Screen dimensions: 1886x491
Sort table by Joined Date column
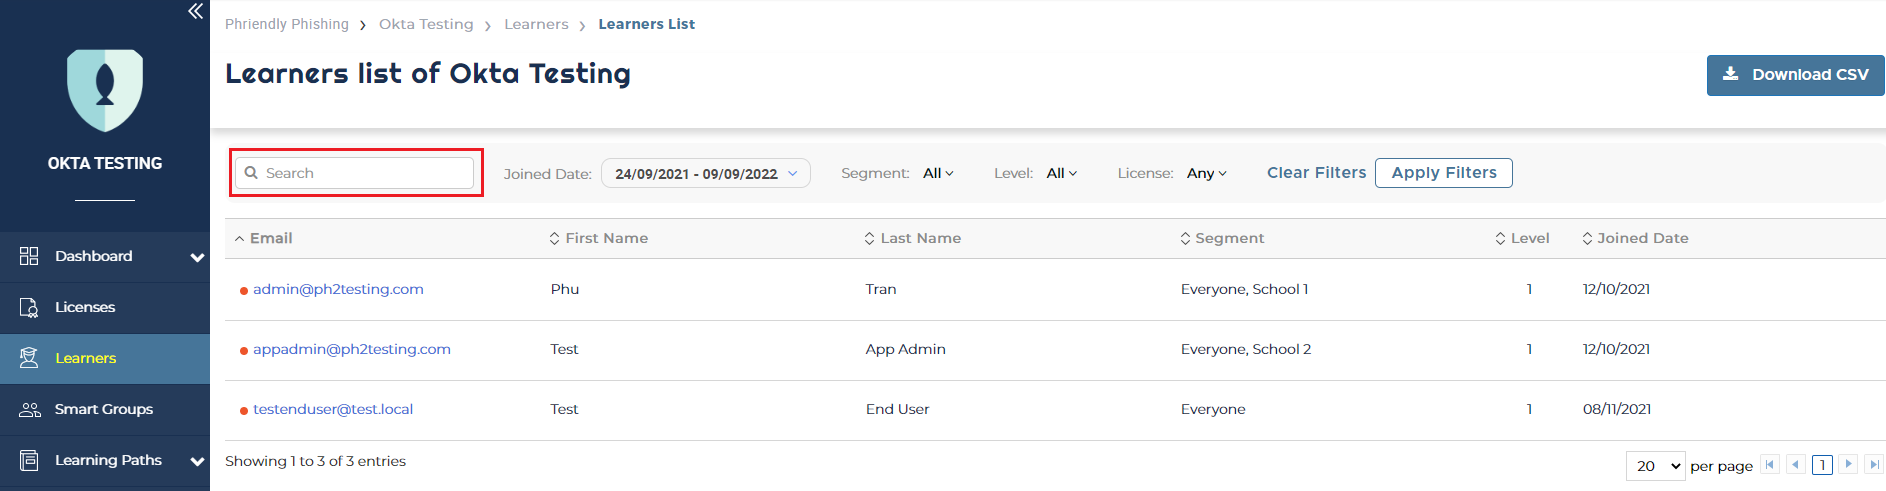(1635, 238)
